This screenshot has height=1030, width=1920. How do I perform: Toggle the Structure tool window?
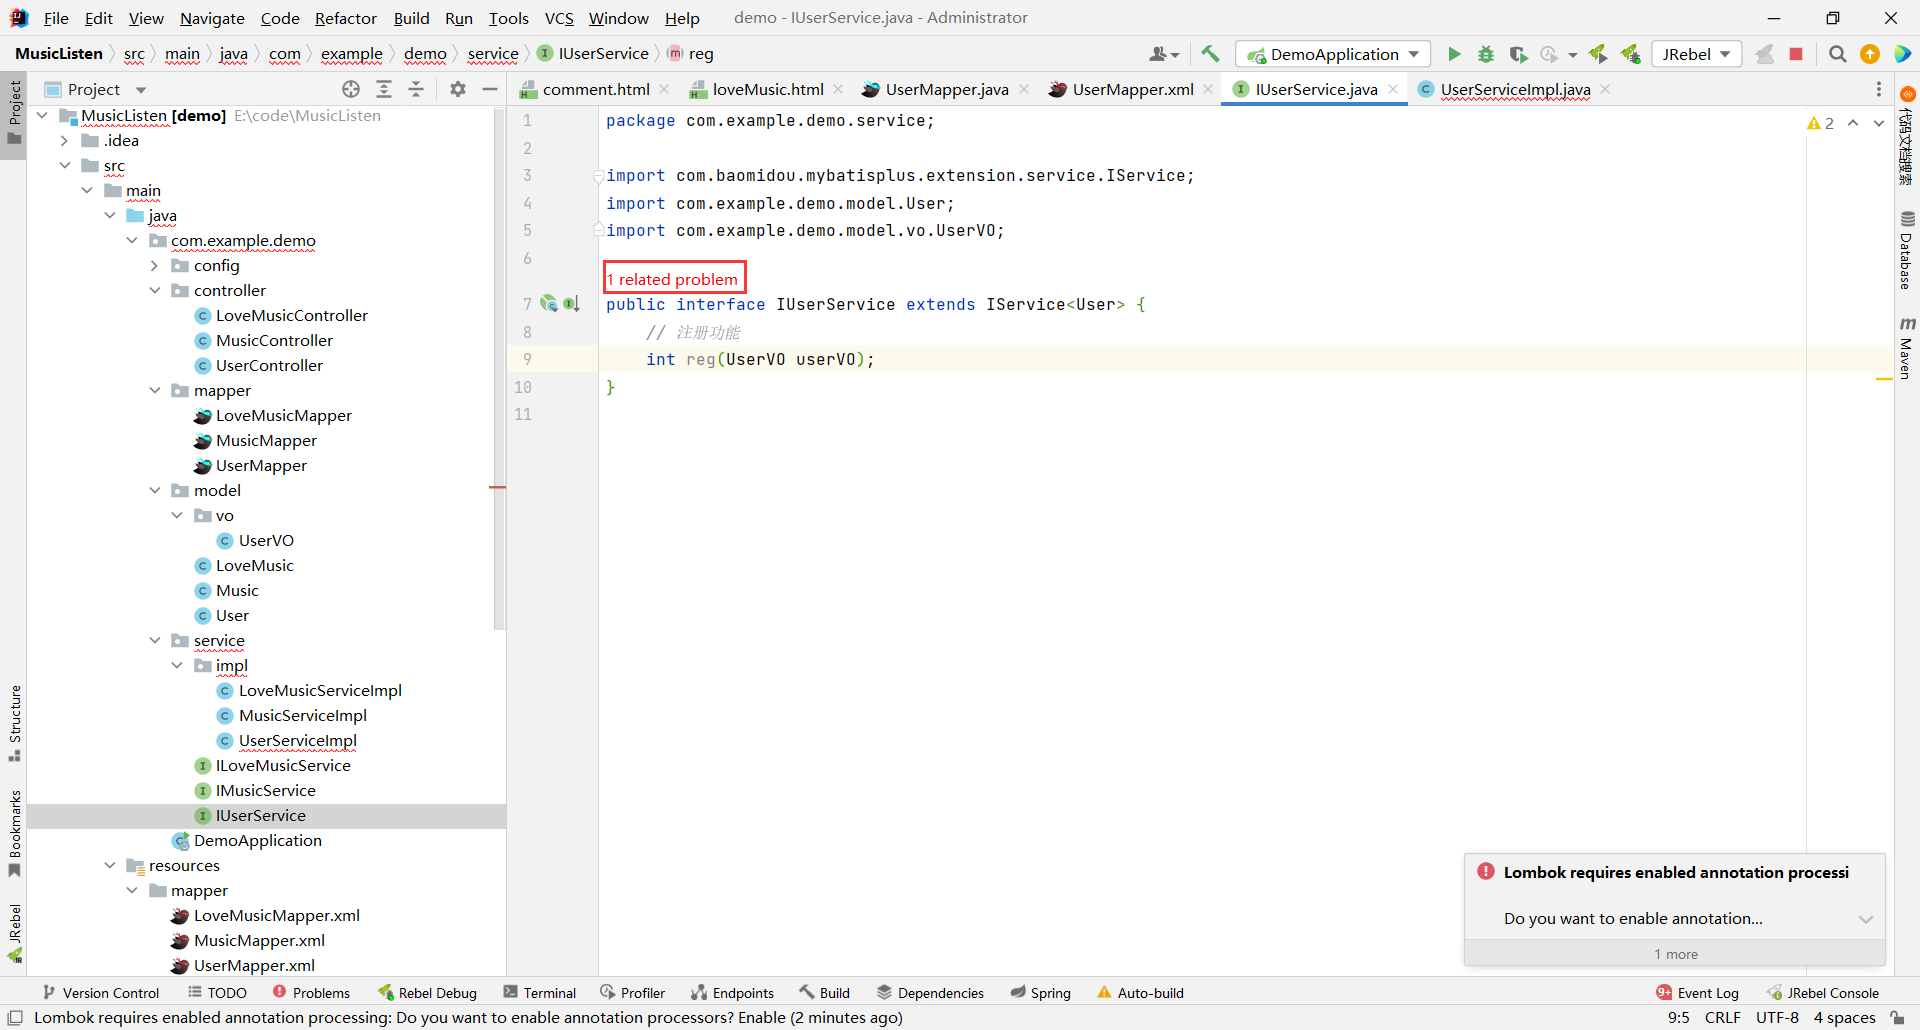click(14, 722)
